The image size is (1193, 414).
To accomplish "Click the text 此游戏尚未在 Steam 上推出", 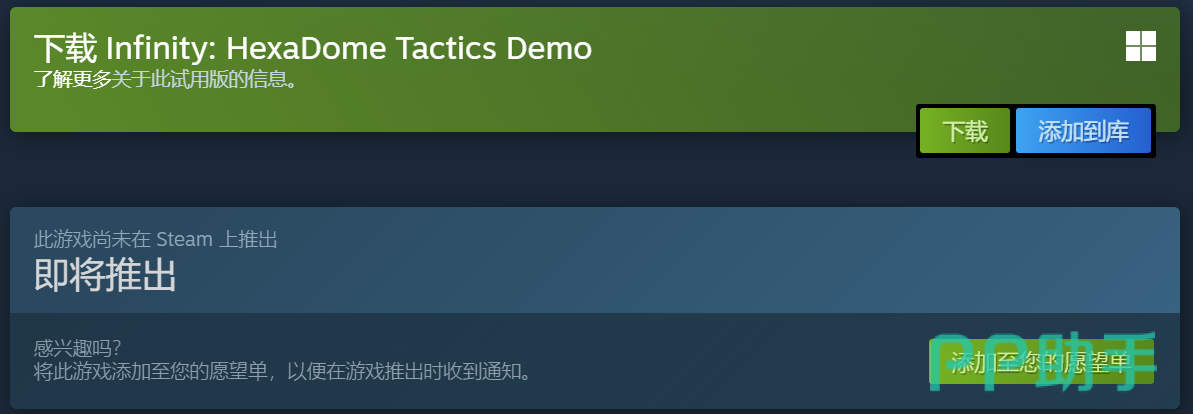I will pyautogui.click(x=155, y=240).
